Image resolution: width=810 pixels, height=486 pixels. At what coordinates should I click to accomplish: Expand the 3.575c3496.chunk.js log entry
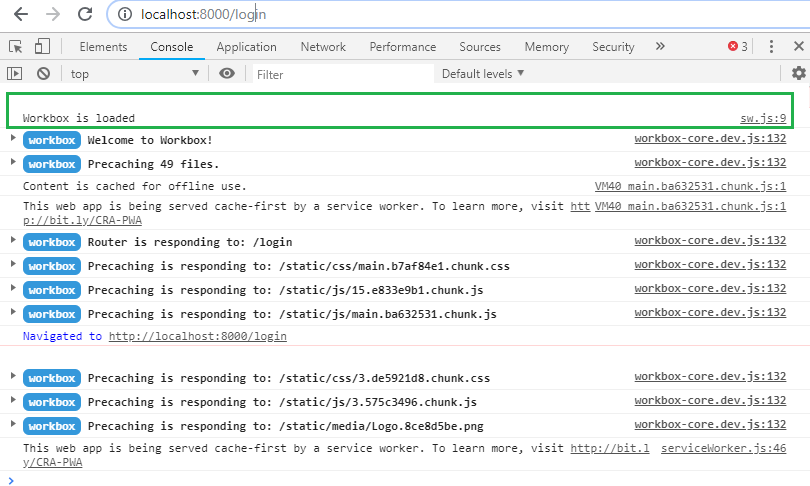tap(13, 400)
